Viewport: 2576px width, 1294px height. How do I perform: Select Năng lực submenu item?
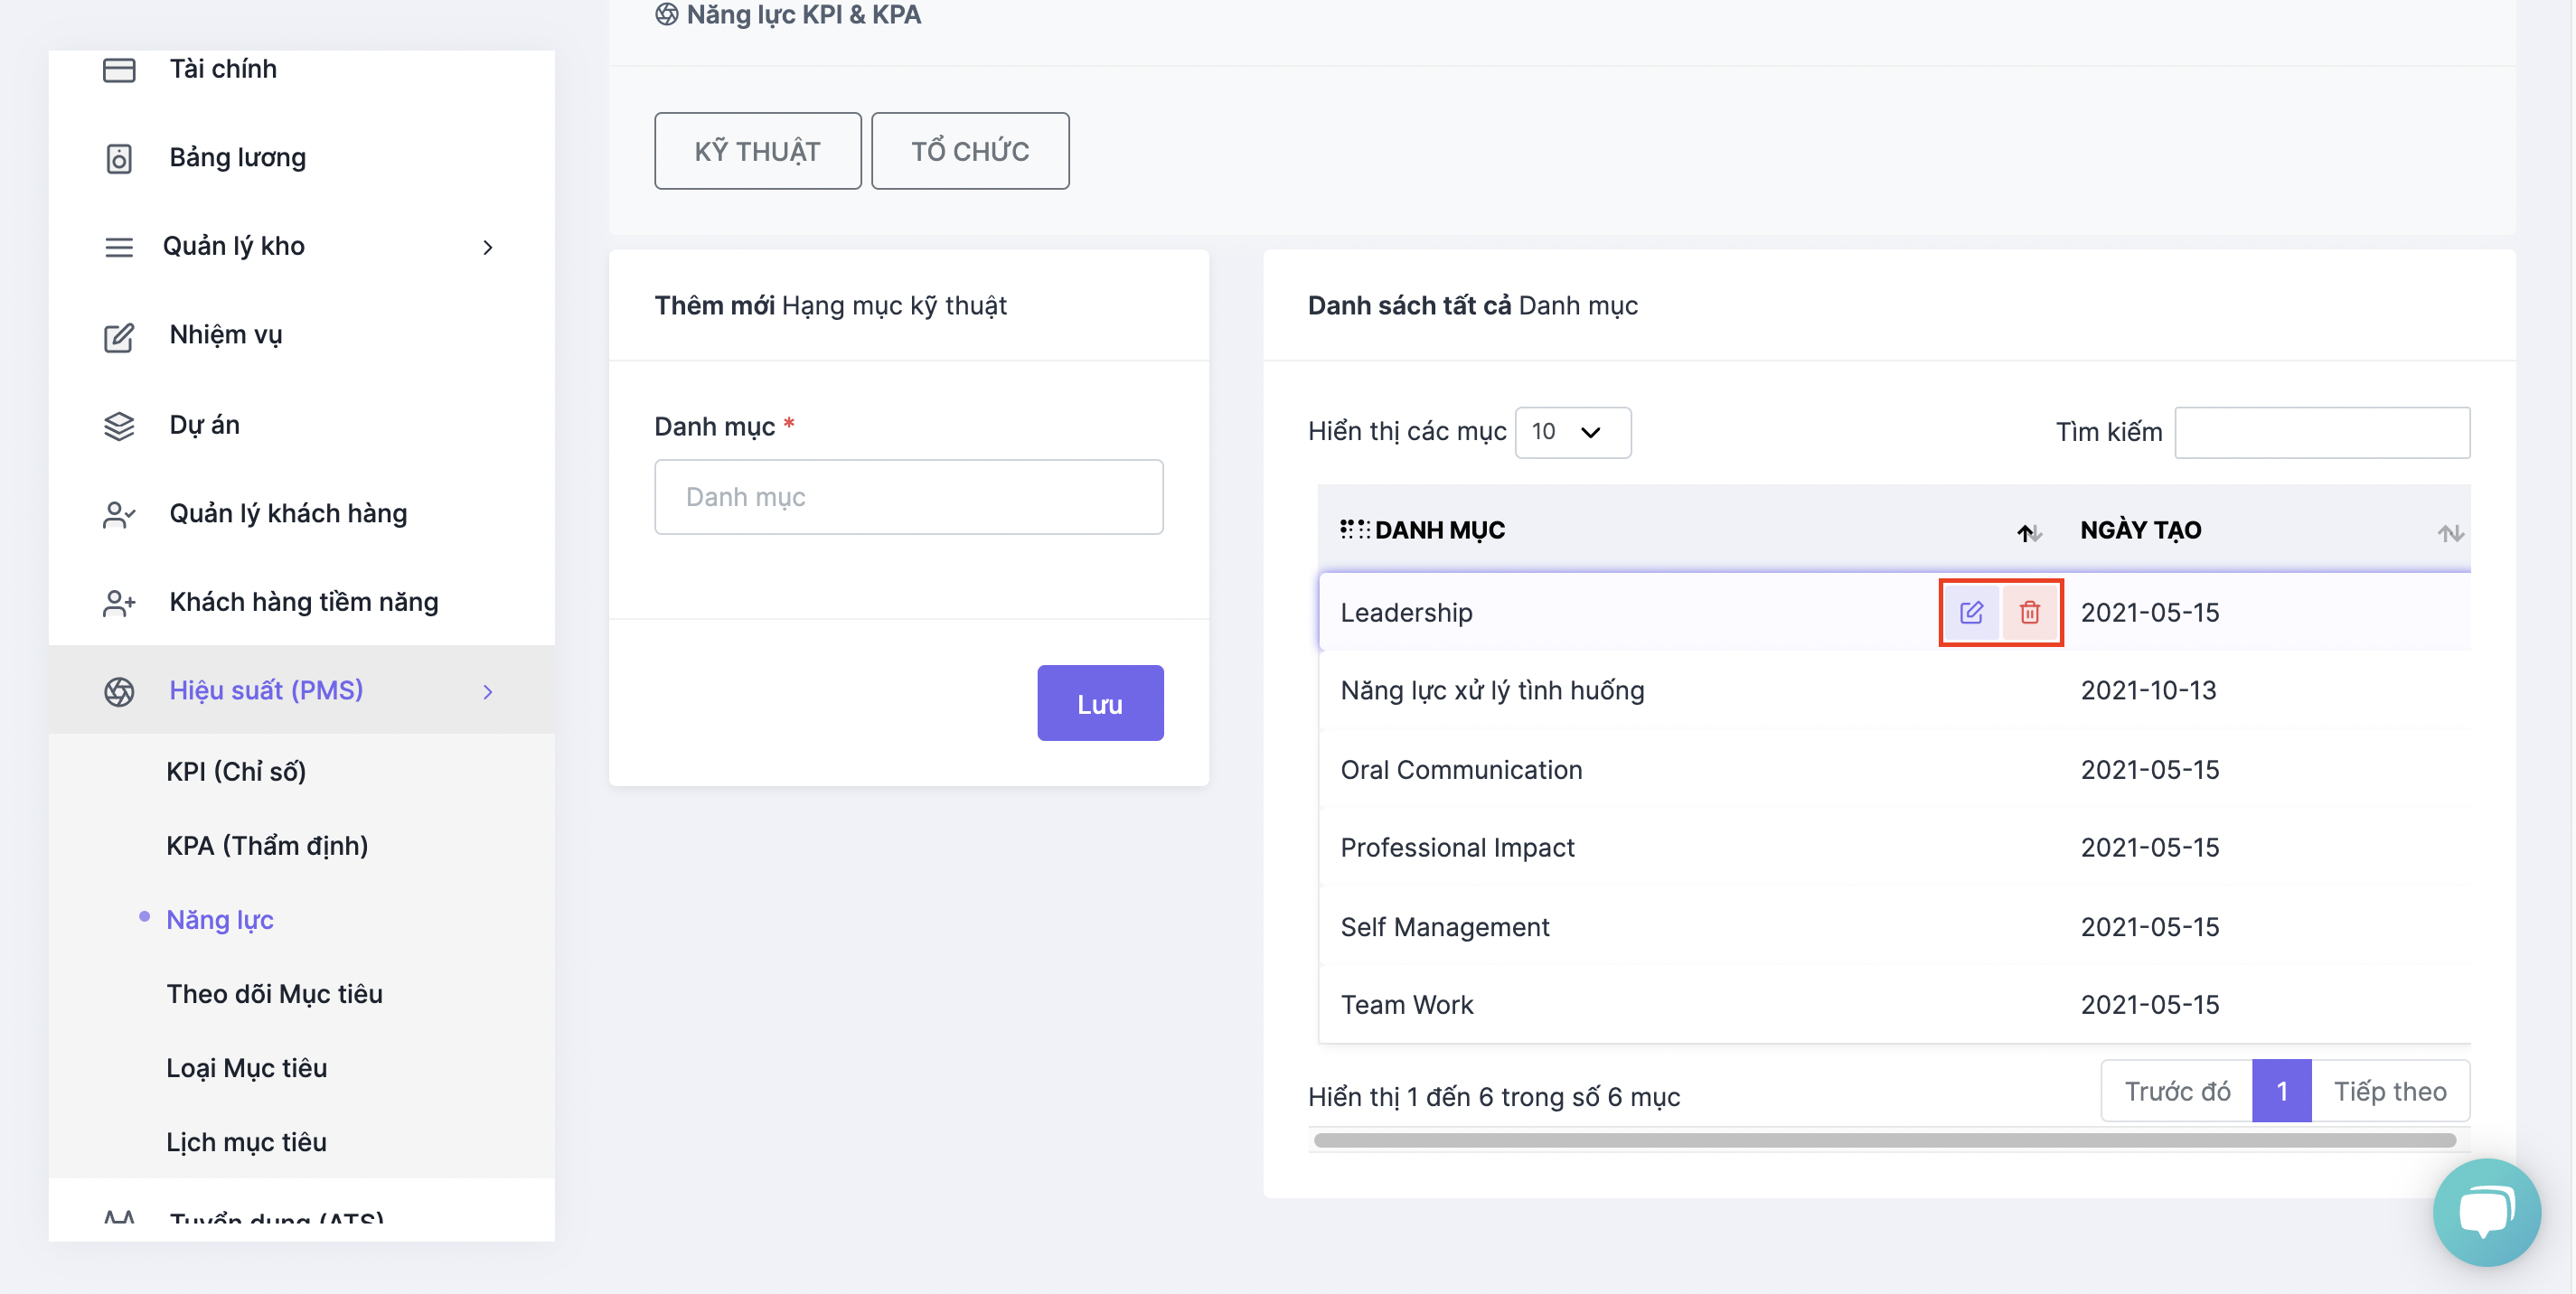219,919
